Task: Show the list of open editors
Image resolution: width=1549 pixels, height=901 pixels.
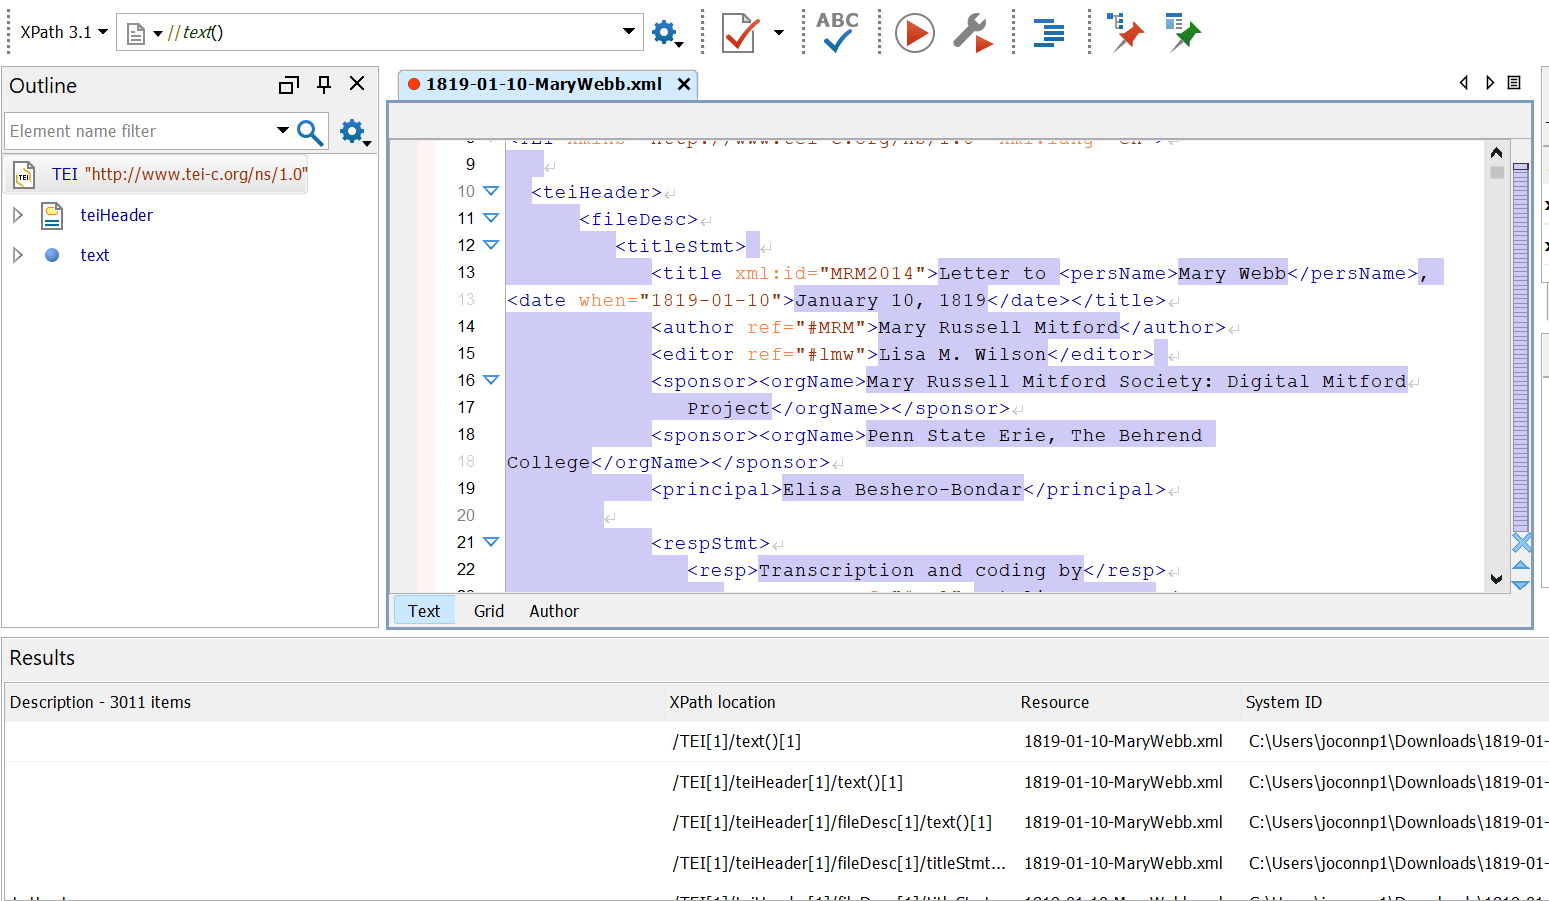Action: coord(1514,83)
